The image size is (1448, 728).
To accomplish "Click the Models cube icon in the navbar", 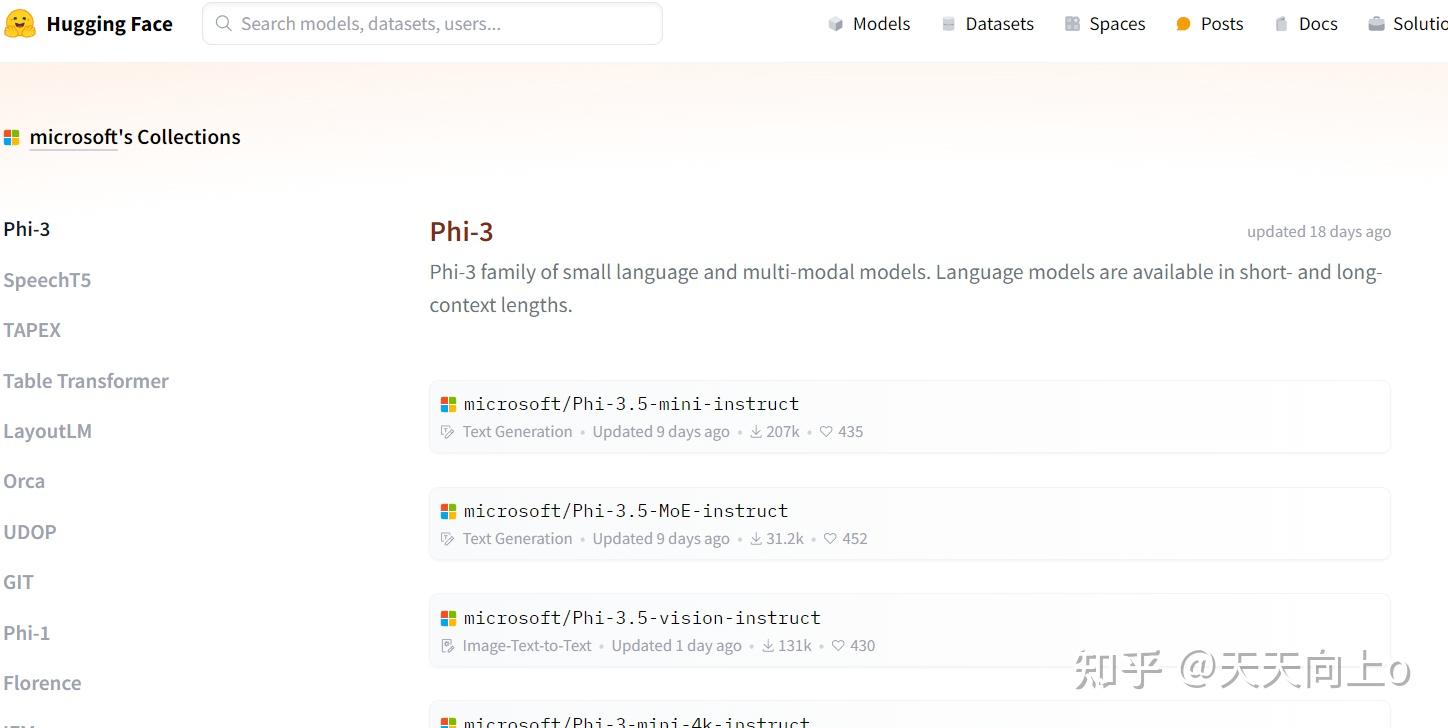I will (x=835, y=23).
